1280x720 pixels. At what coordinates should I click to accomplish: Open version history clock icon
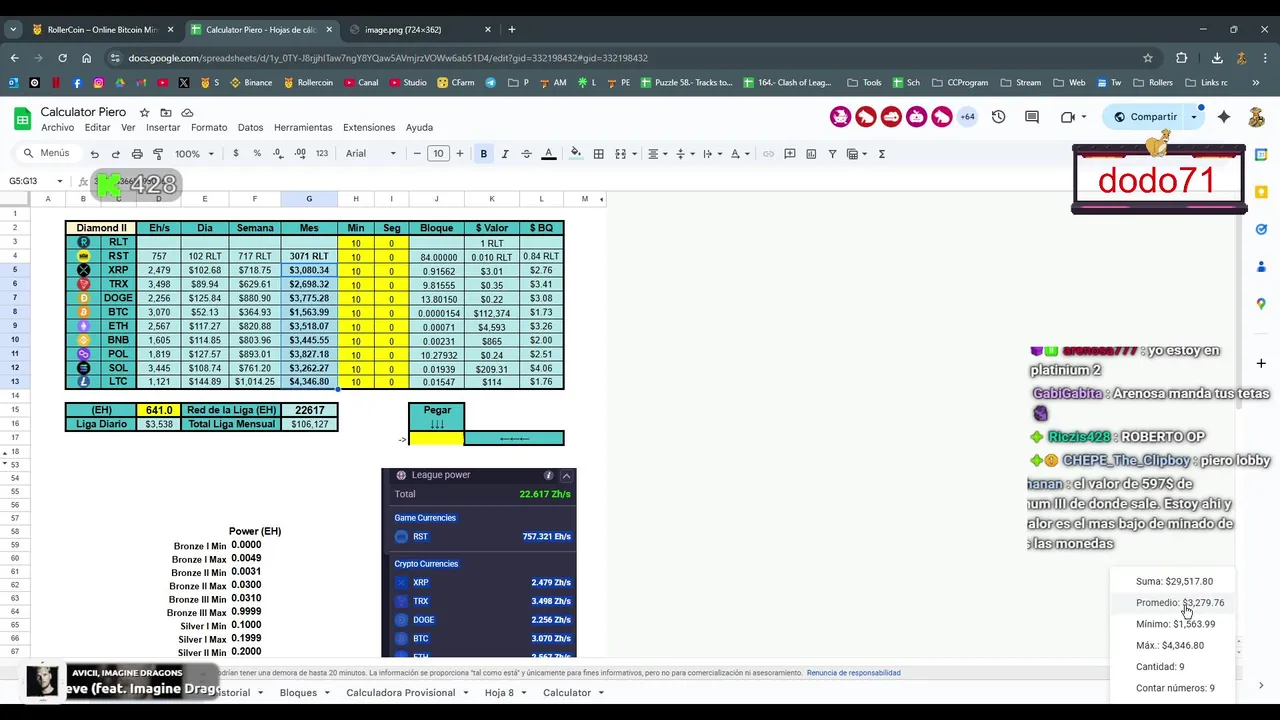coord(998,117)
